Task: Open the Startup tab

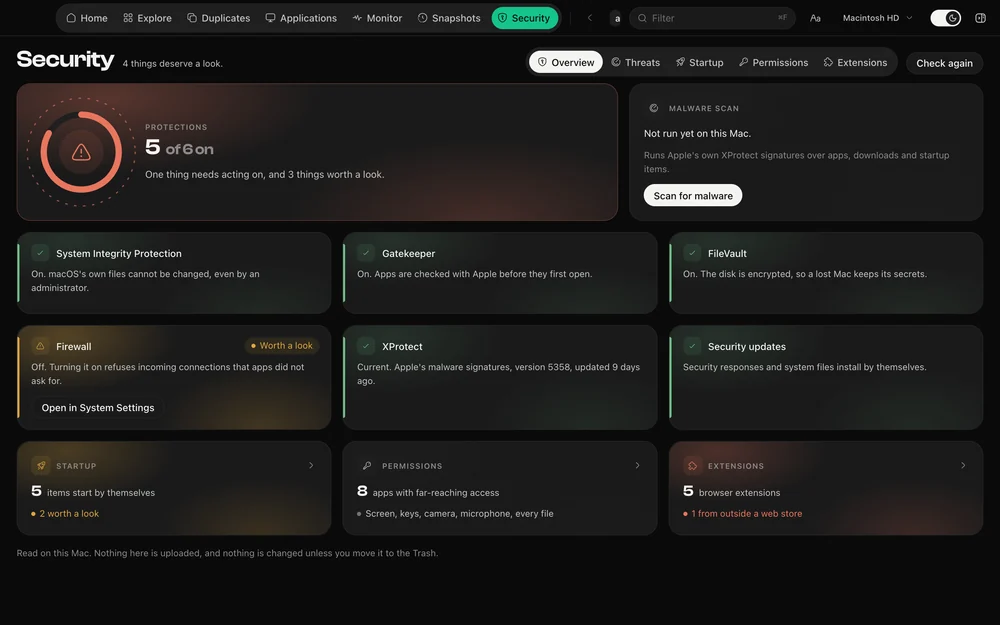Action: coord(700,62)
